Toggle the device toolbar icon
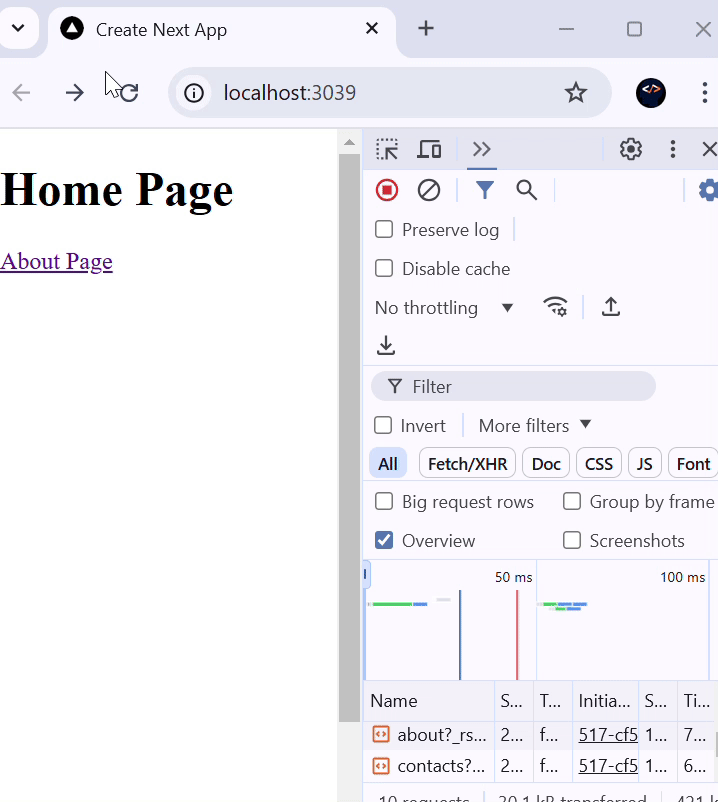Screen dimensions: 718x802 point(429,150)
